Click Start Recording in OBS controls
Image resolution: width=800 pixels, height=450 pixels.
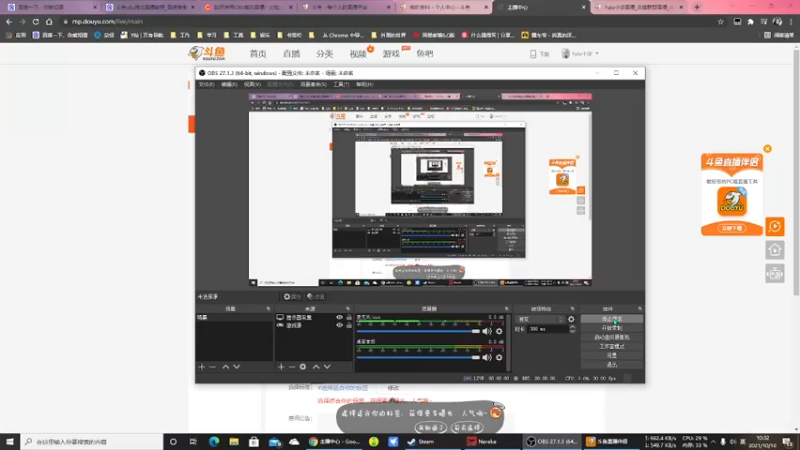(x=612, y=328)
